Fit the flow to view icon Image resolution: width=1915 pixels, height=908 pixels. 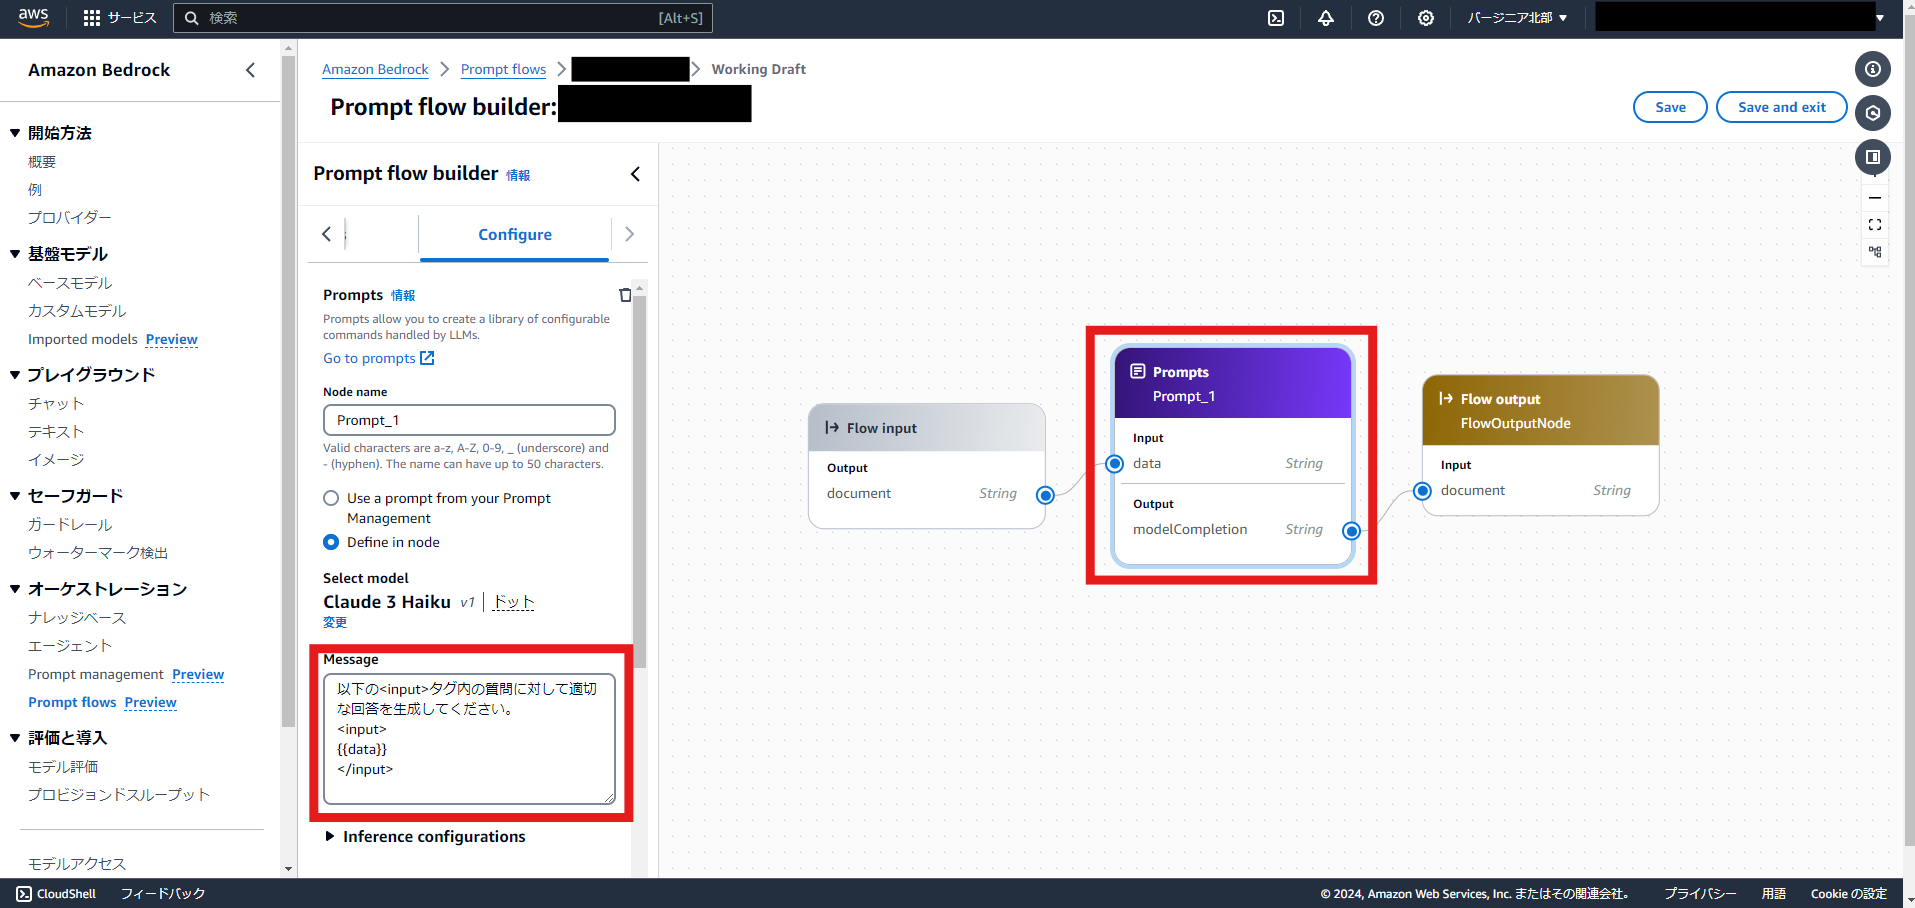(x=1875, y=225)
